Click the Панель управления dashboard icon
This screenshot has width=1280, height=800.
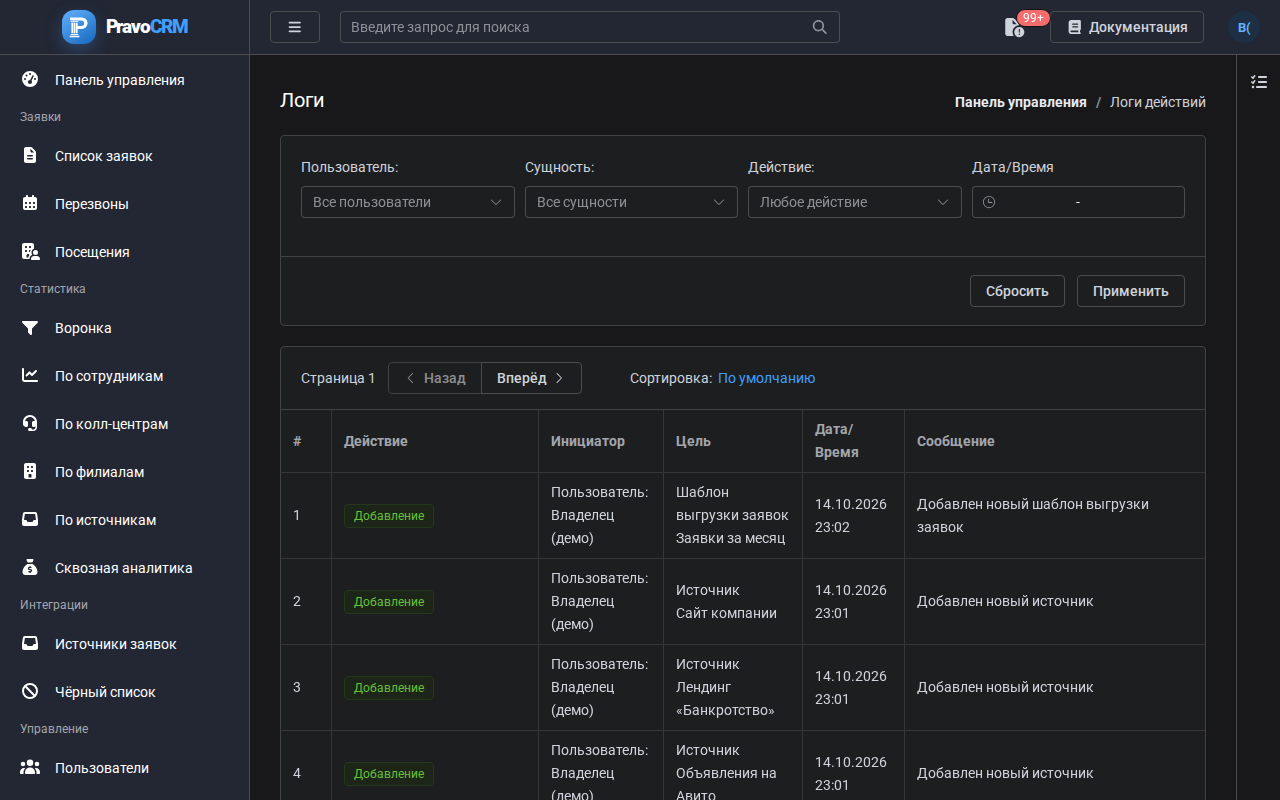click(30, 80)
